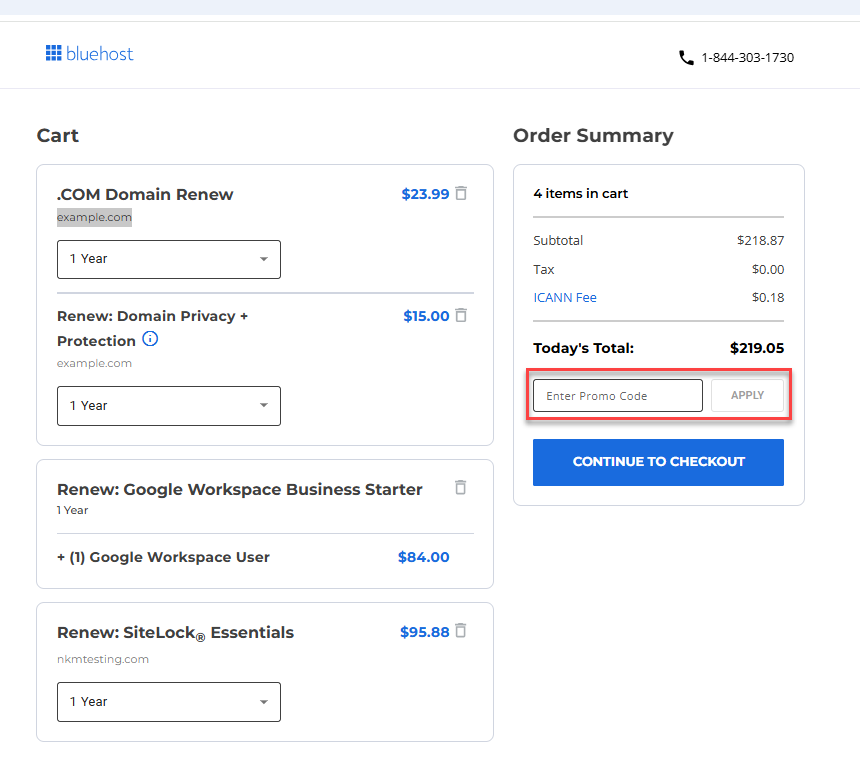Select the highlighted example.com domain text
The height and width of the screenshot is (765, 860).
(94, 217)
